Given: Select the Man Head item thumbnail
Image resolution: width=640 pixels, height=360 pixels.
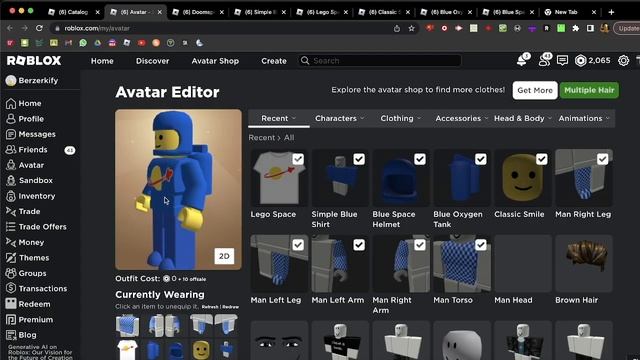Looking at the screenshot, I should 523,263.
